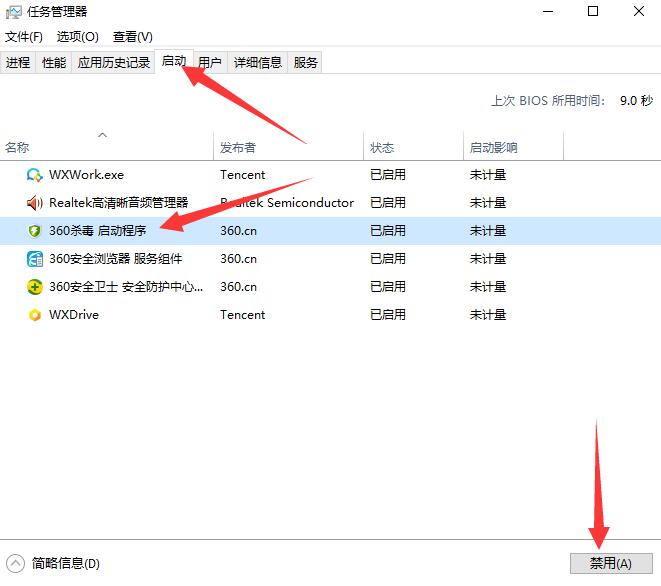Collapse to brief view via the 简略信息 arrow icon

point(16,564)
